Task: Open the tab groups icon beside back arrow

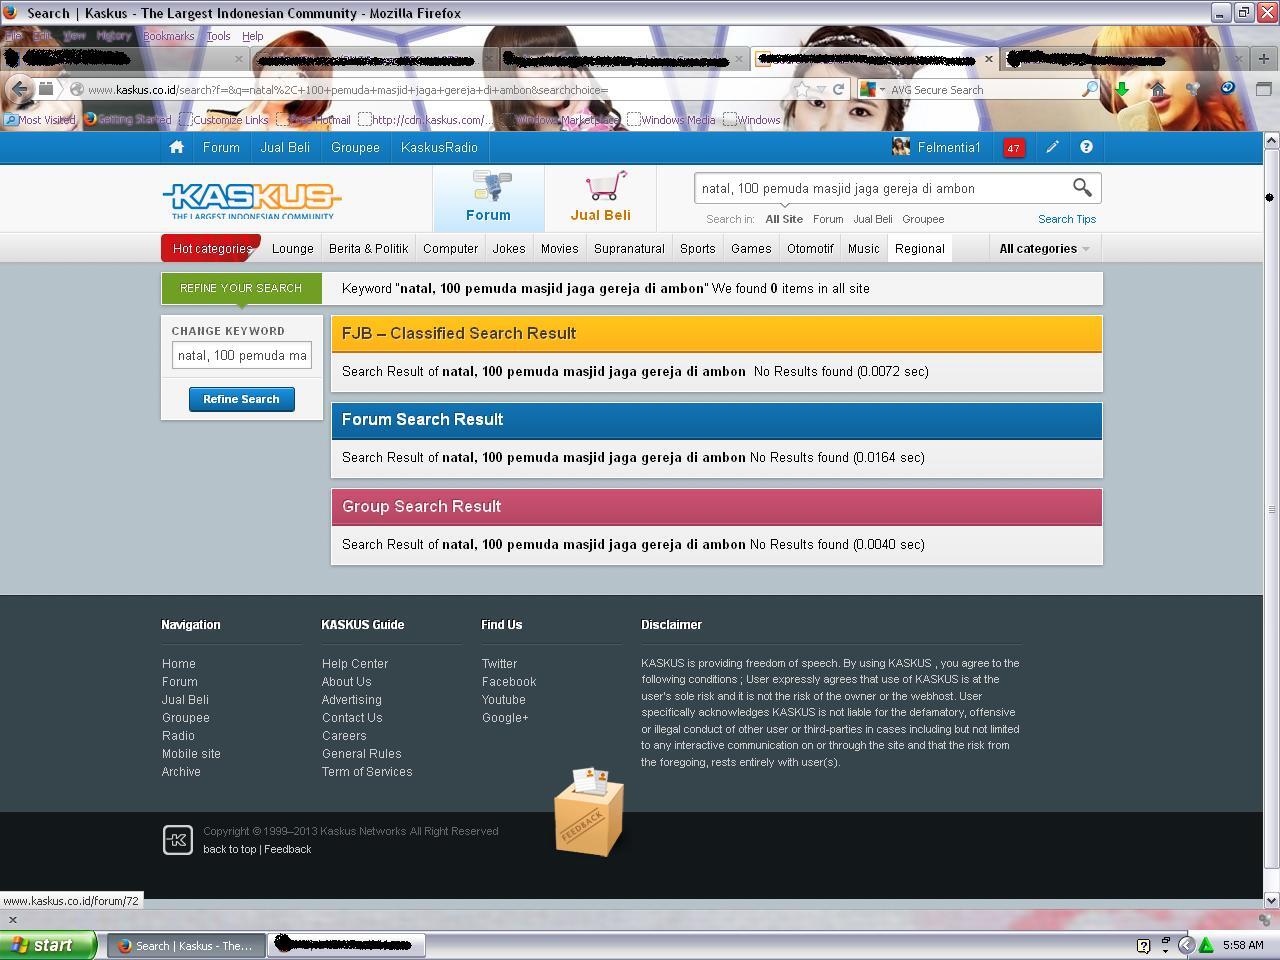Action: tap(46, 89)
